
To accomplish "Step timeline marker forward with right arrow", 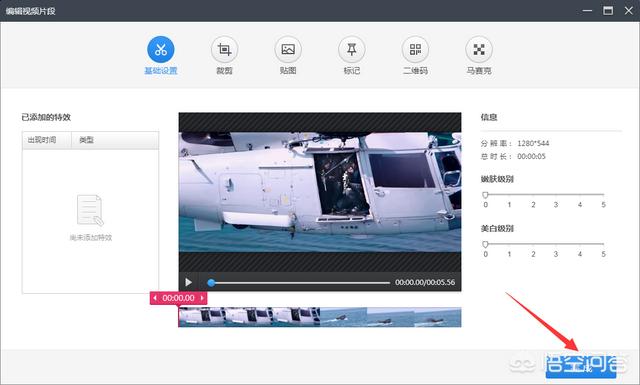I will point(202,298).
